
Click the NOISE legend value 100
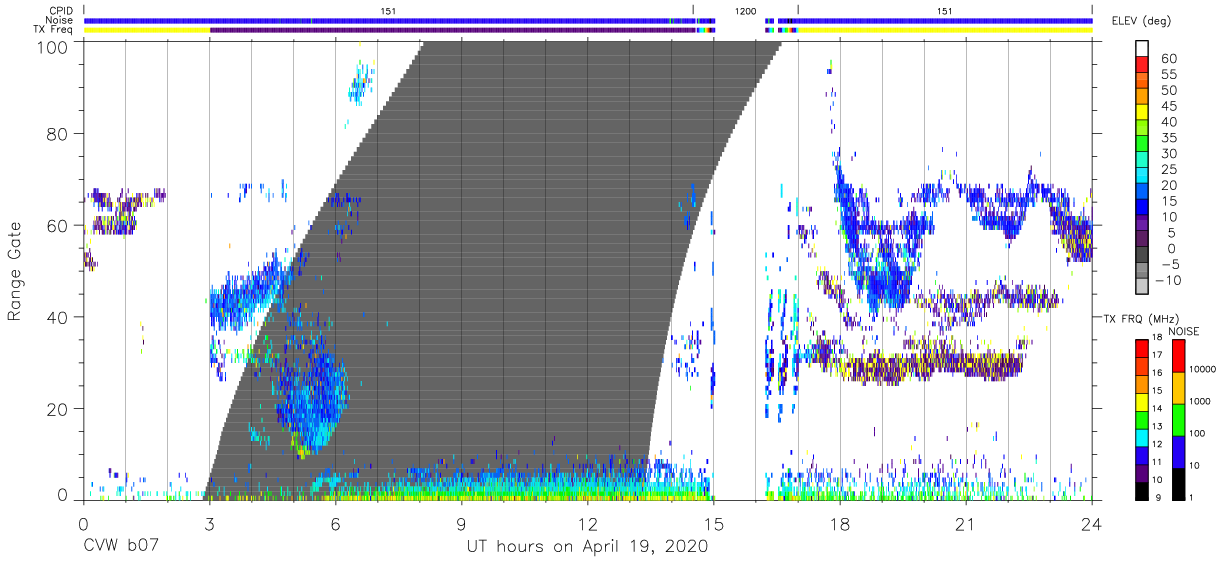click(1198, 434)
